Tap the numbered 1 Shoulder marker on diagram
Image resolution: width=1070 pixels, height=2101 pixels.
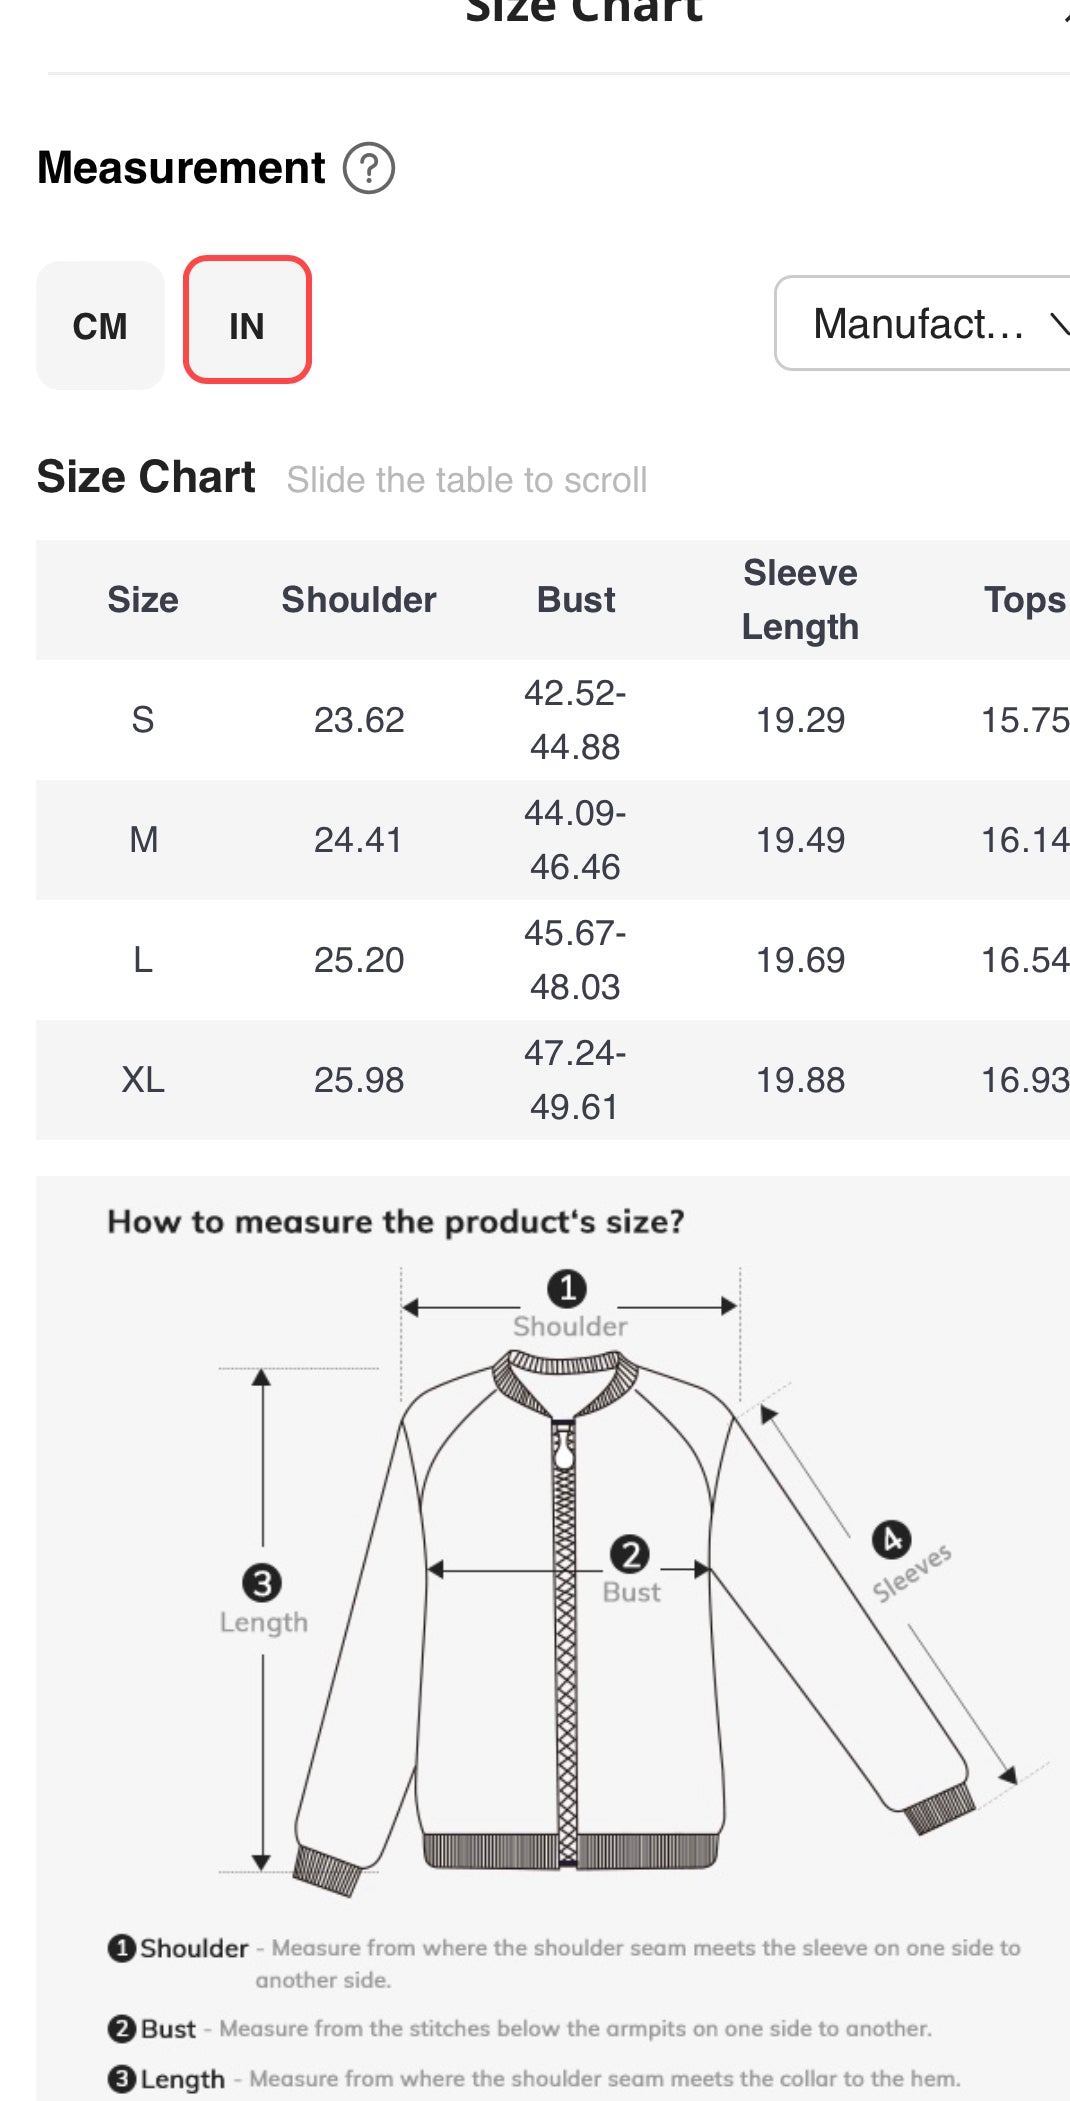tap(567, 1288)
